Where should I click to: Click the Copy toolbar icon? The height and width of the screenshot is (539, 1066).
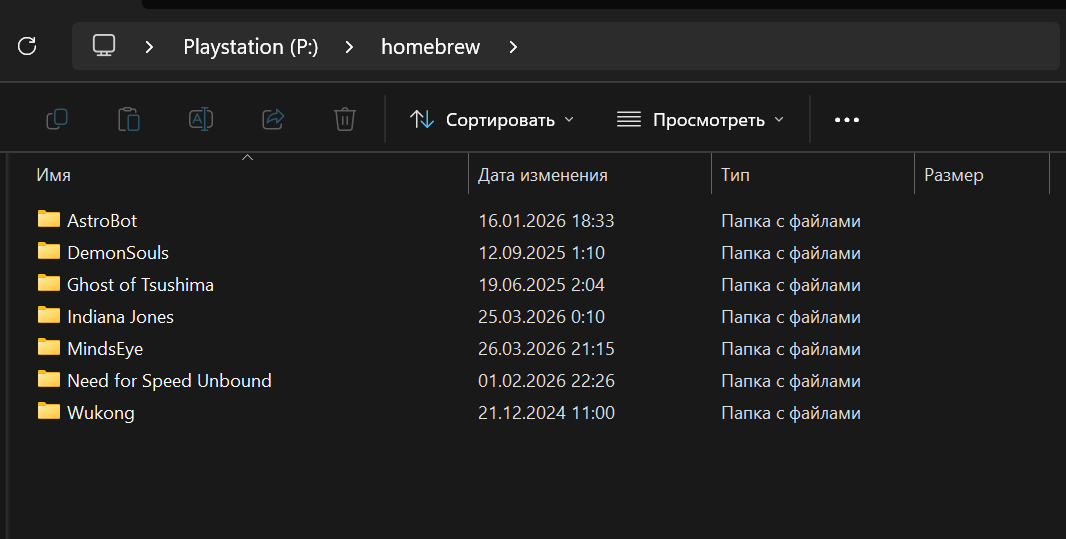56,120
